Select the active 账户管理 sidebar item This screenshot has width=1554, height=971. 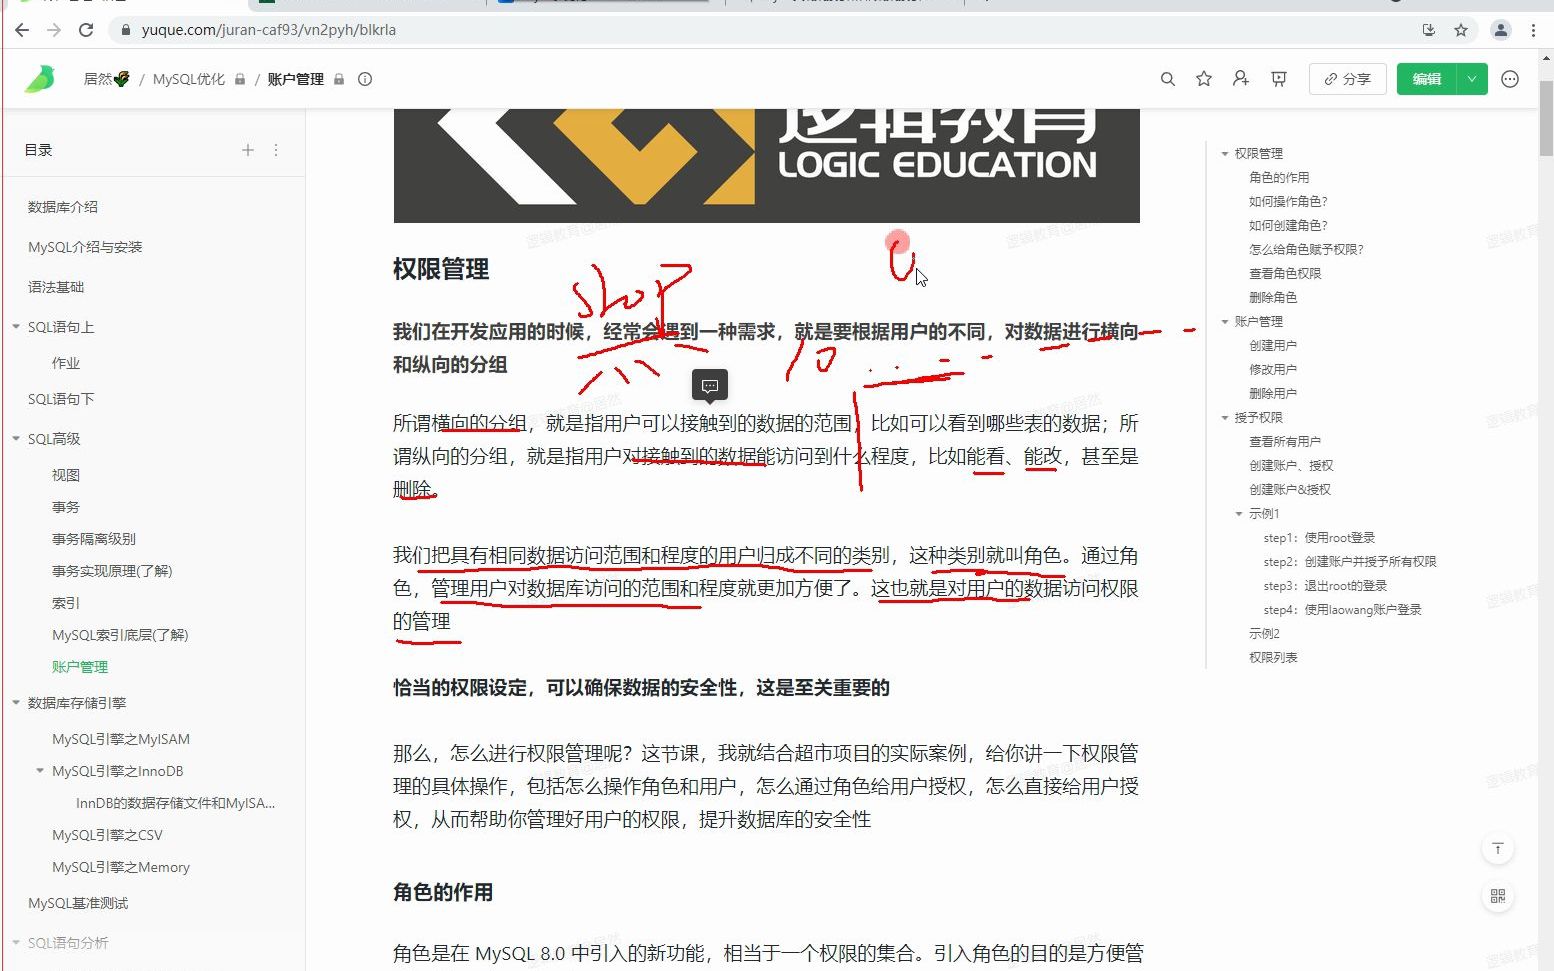point(80,667)
